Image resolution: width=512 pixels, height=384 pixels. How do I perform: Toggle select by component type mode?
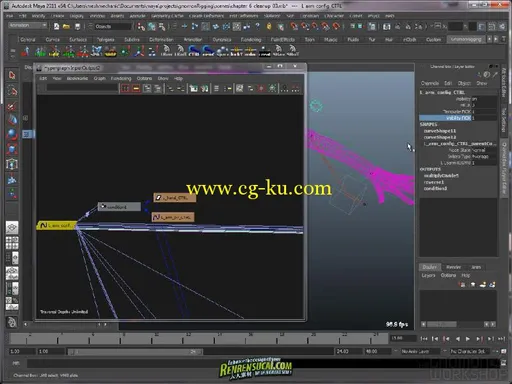click(x=162, y=26)
